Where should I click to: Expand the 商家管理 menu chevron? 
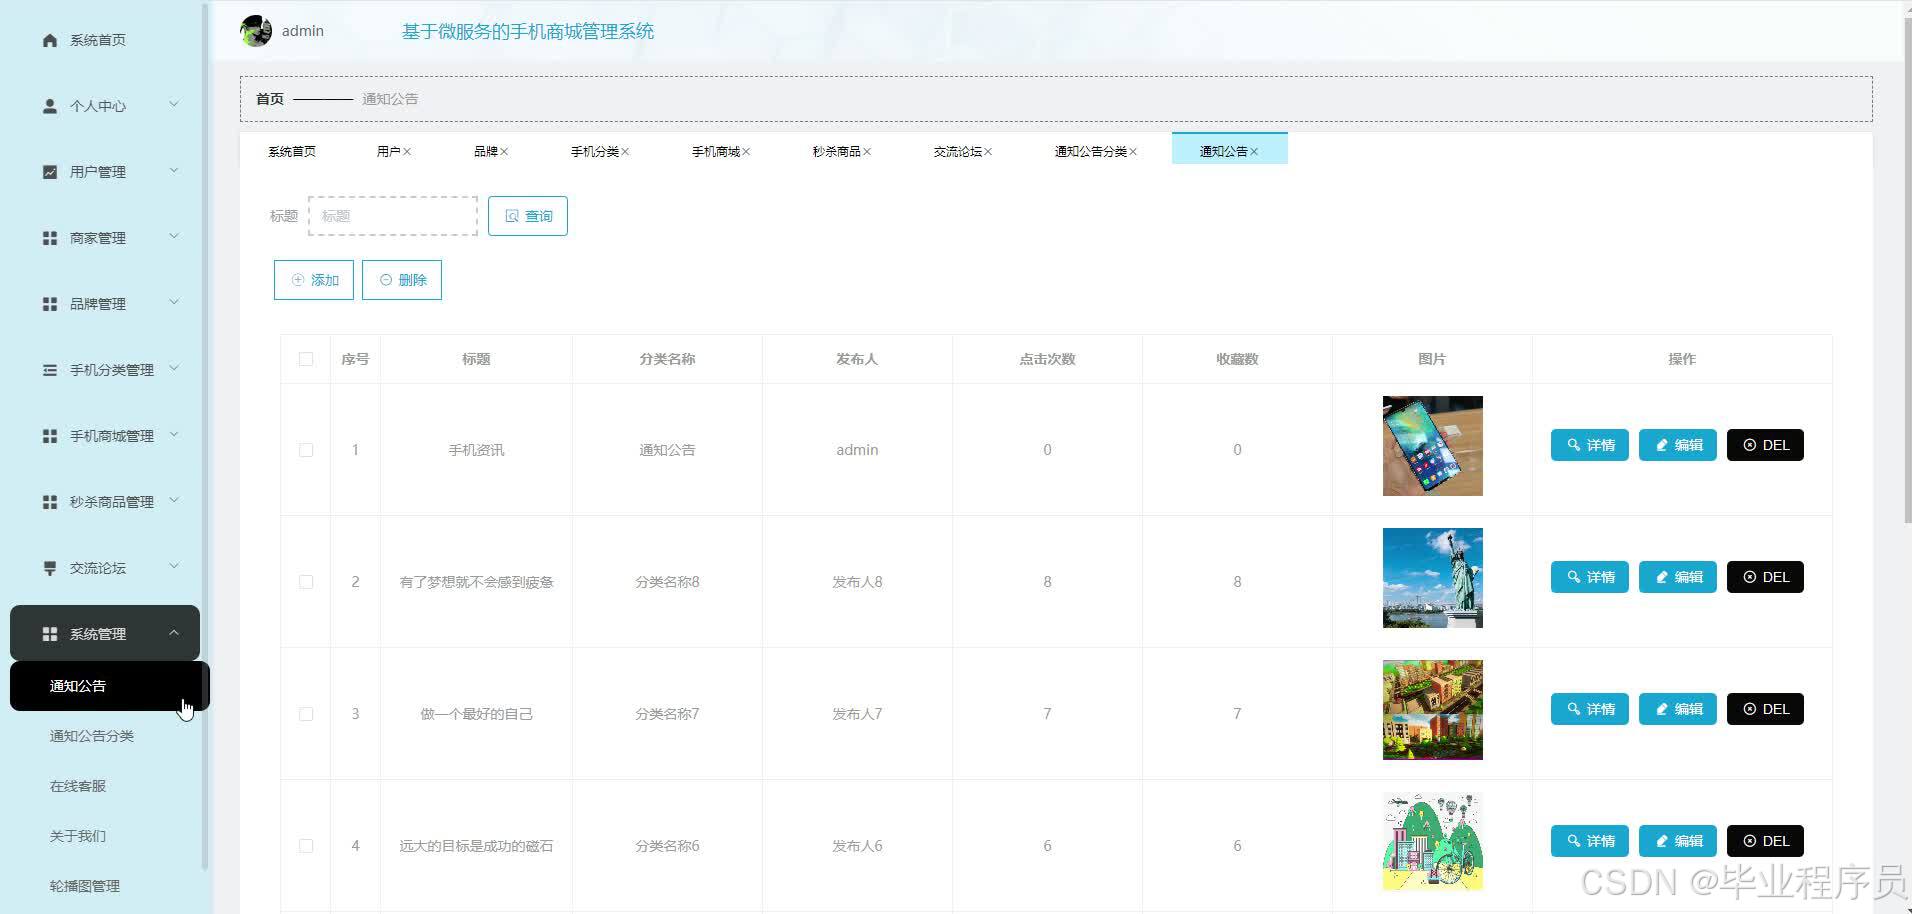pos(174,237)
